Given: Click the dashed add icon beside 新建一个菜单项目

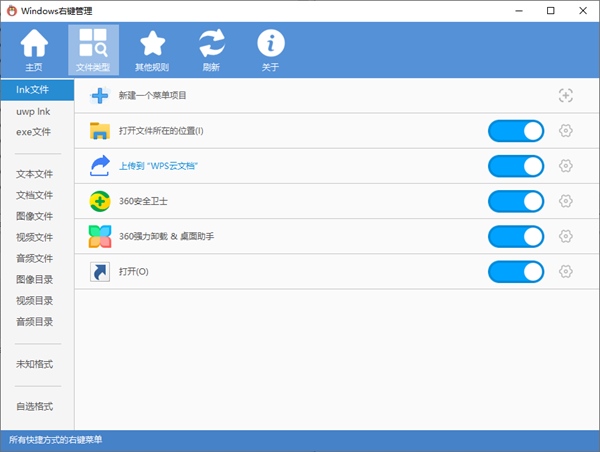Looking at the screenshot, I should [566, 95].
